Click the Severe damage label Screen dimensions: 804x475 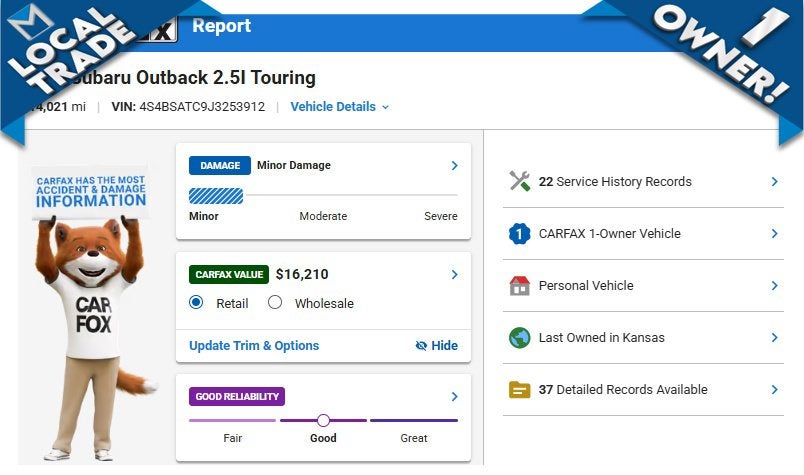(x=440, y=216)
